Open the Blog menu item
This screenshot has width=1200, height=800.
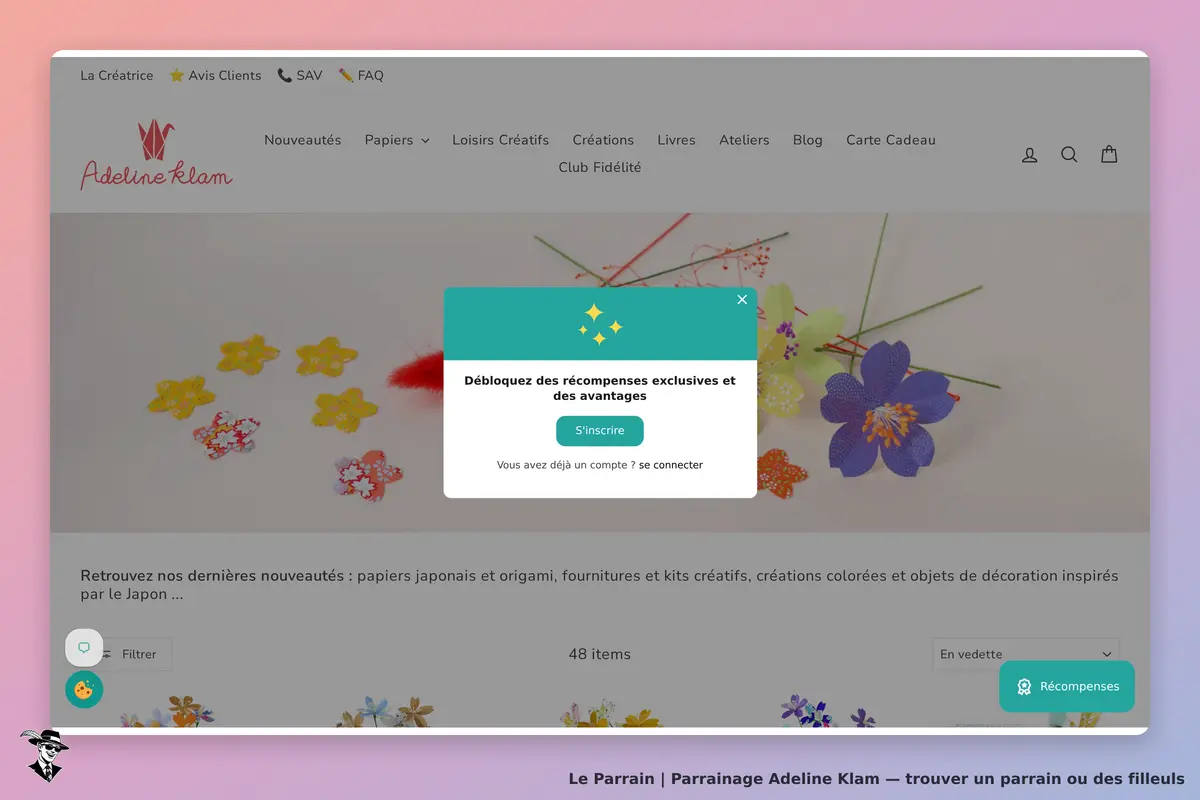(808, 140)
